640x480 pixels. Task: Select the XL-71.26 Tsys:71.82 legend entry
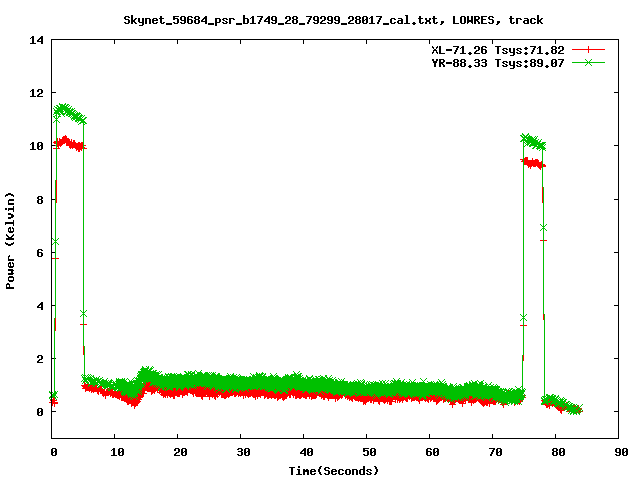point(498,50)
